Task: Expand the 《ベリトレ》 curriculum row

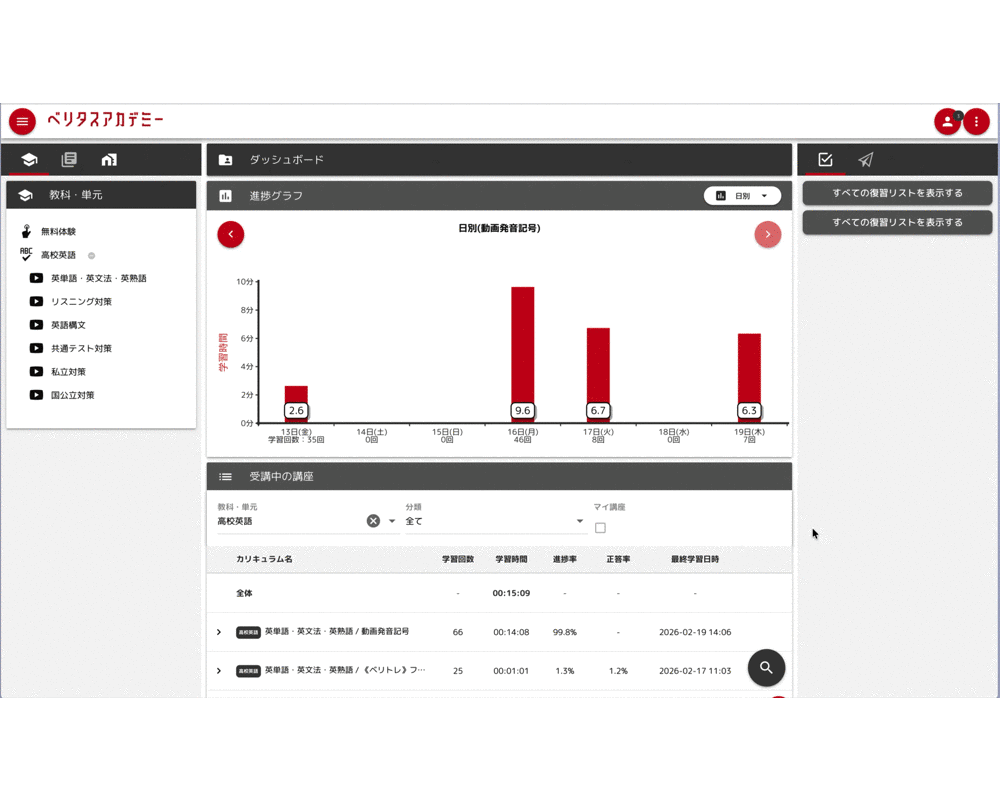Action: pyautogui.click(x=219, y=671)
